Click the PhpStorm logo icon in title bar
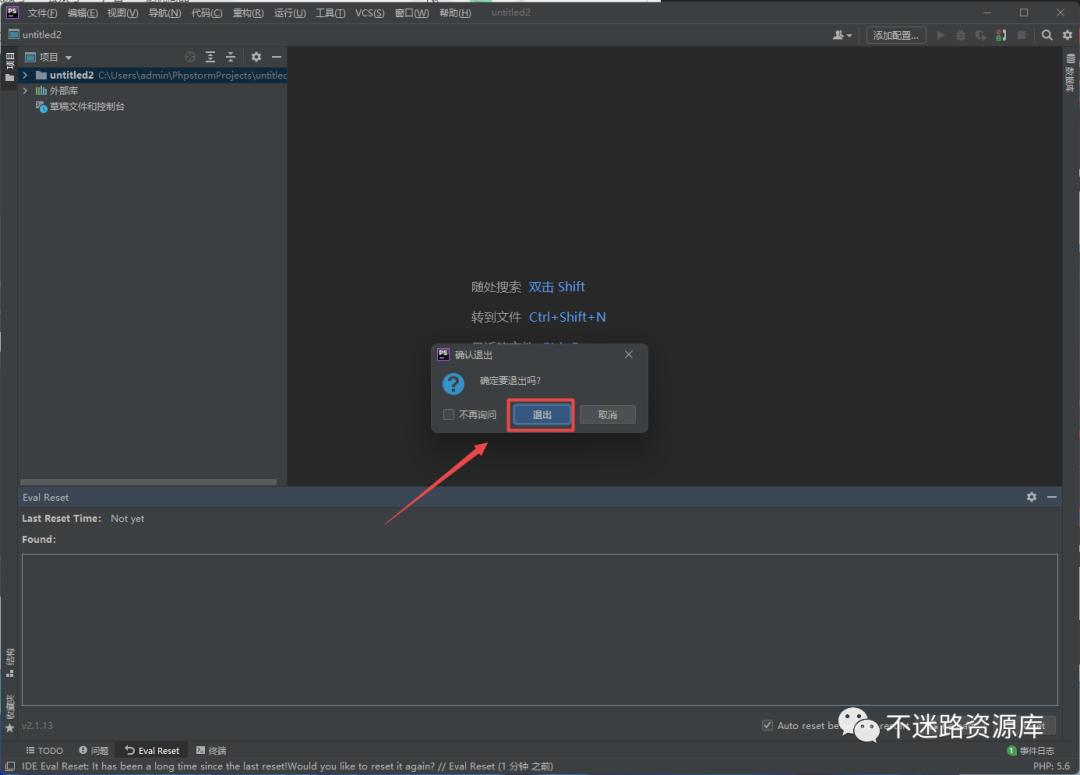The width and height of the screenshot is (1080, 775). pos(12,12)
